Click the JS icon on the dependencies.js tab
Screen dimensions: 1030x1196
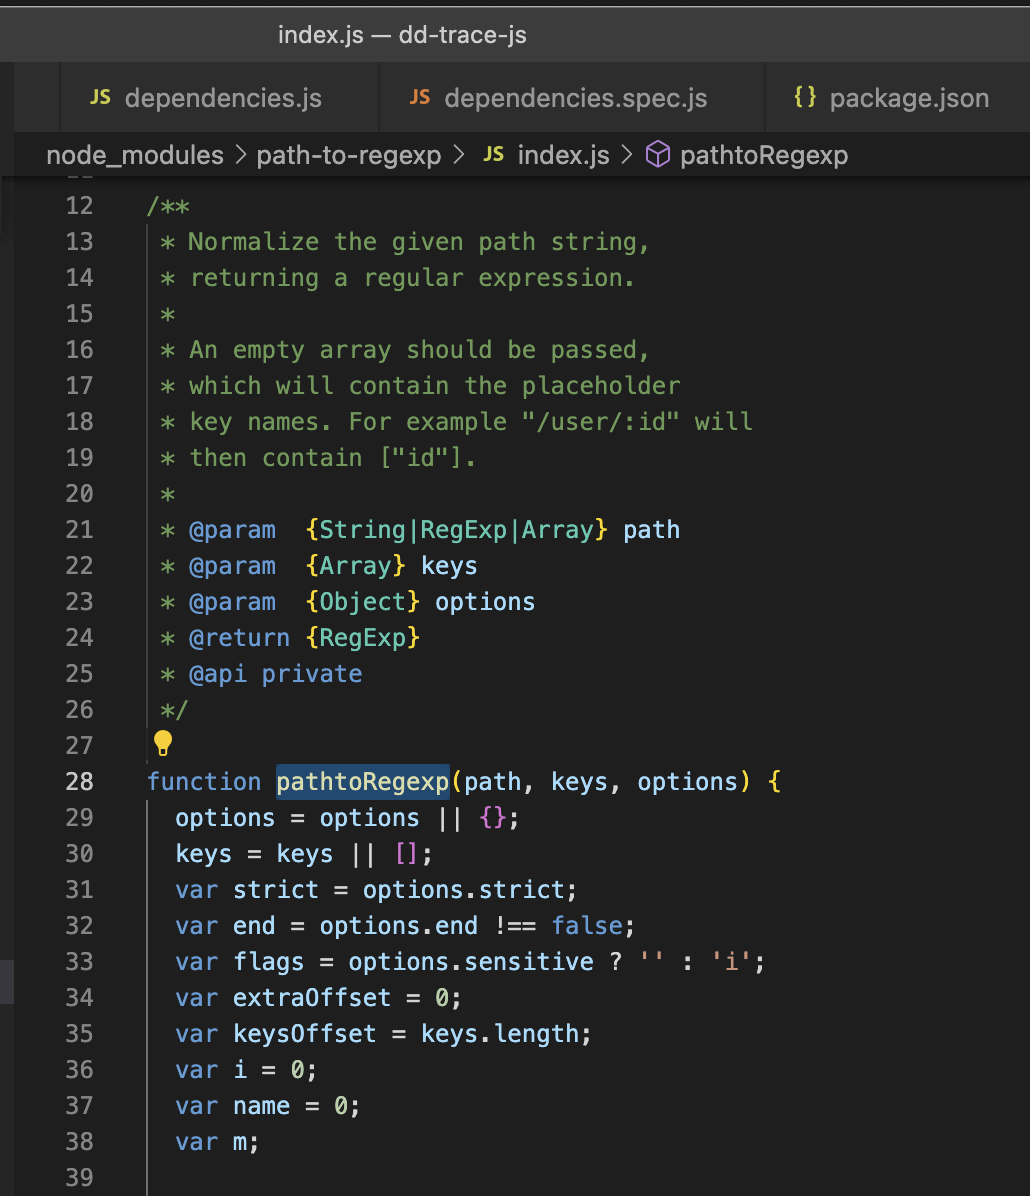point(101,96)
